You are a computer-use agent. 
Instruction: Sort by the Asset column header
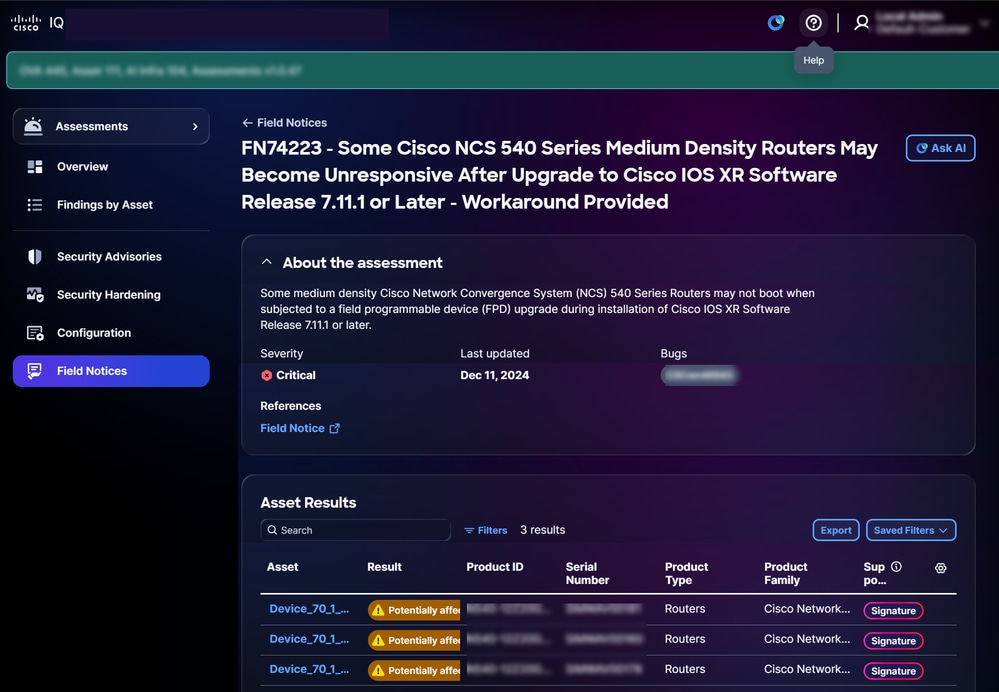coord(282,566)
